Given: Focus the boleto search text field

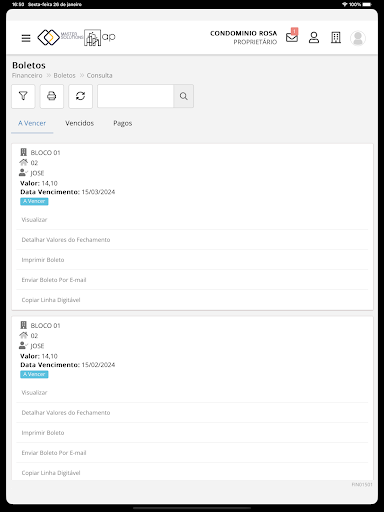Looking at the screenshot, I should [x=135, y=96].
